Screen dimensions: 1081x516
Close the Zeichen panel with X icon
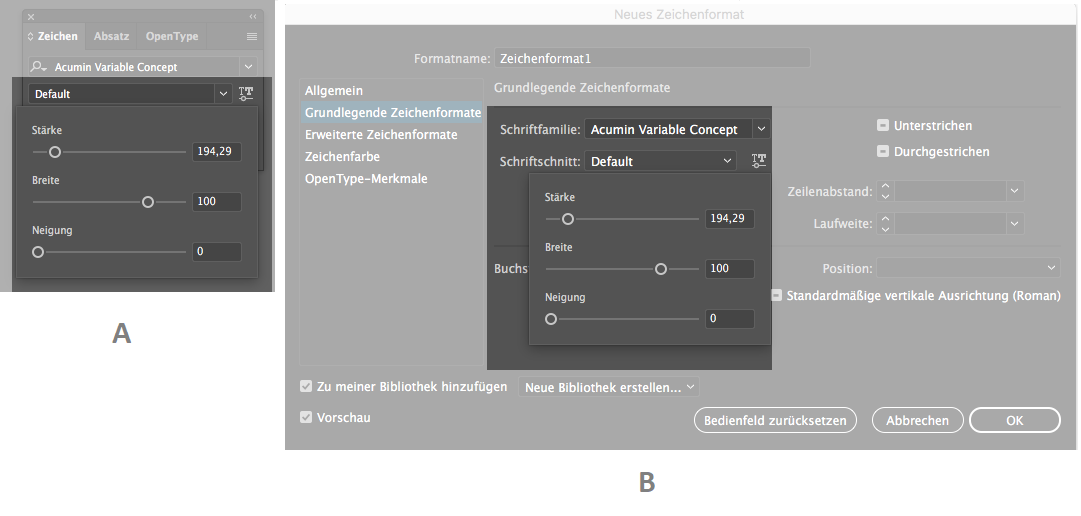[31, 17]
